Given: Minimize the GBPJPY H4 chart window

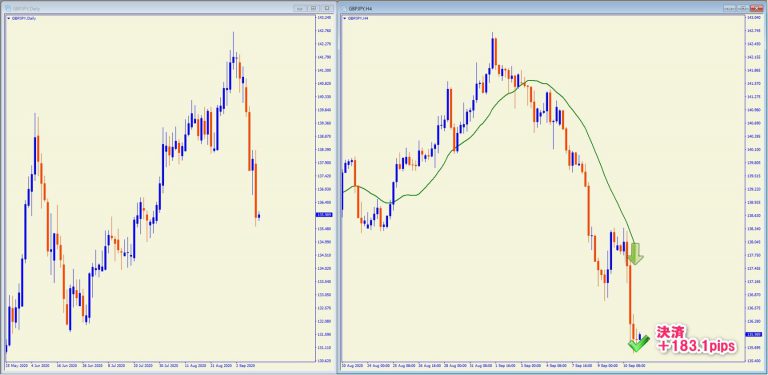Looking at the screenshot, I should pos(730,8).
